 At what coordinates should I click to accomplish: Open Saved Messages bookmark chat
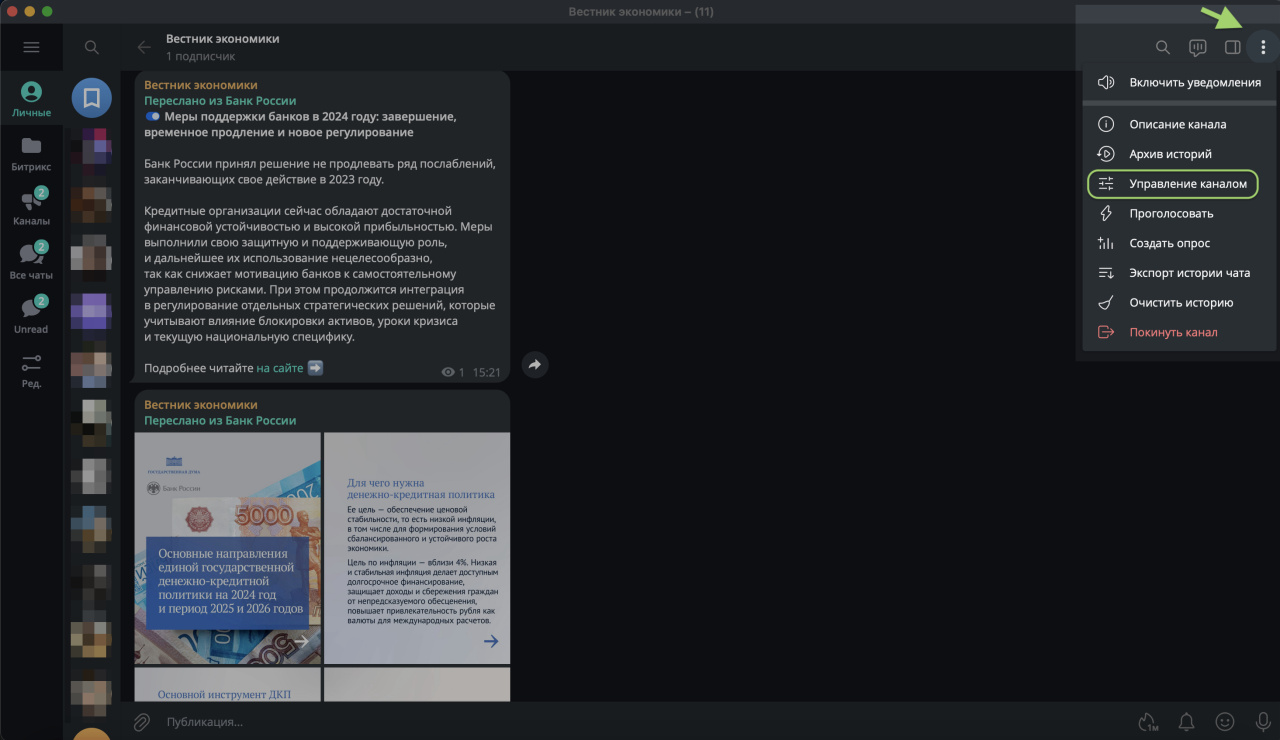[x=91, y=98]
